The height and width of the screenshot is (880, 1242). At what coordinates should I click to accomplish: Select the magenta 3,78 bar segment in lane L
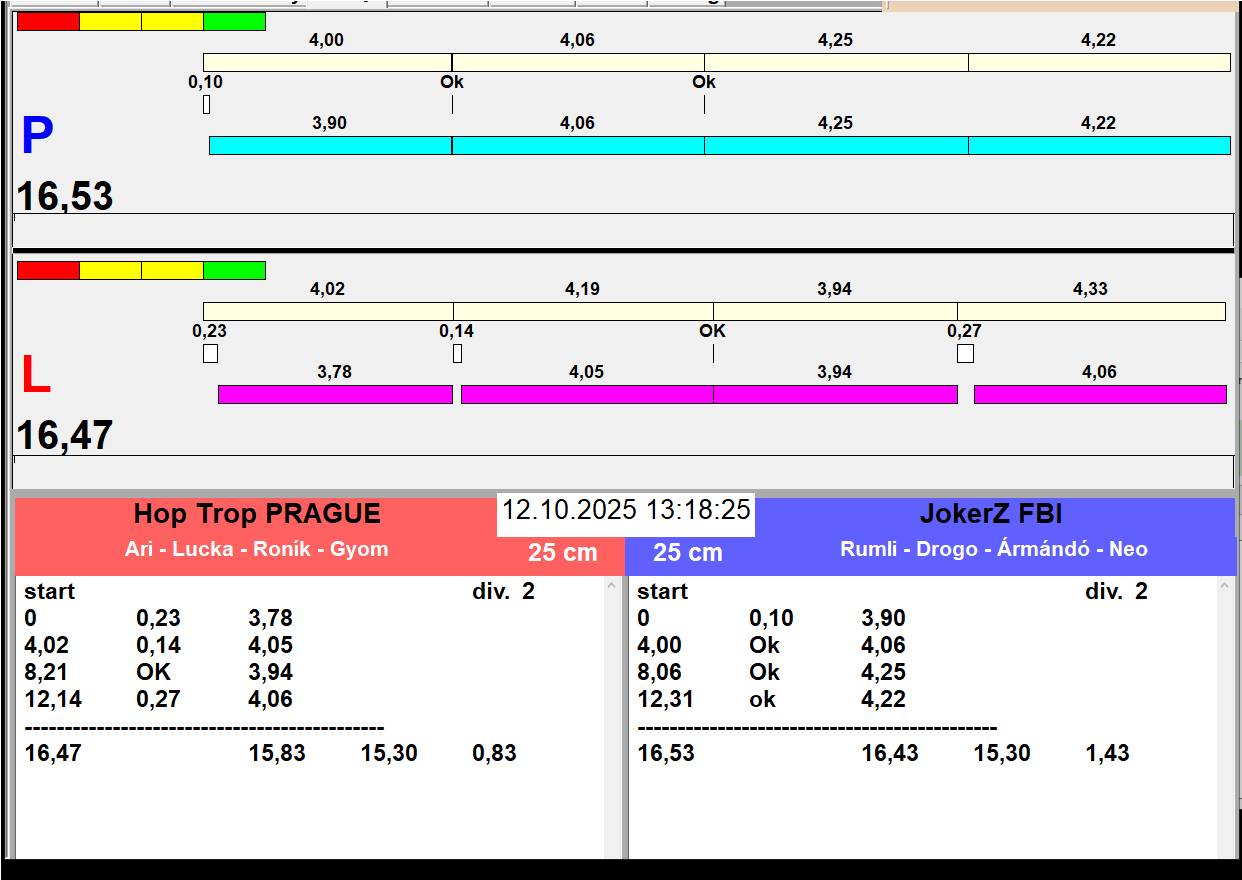(335, 394)
